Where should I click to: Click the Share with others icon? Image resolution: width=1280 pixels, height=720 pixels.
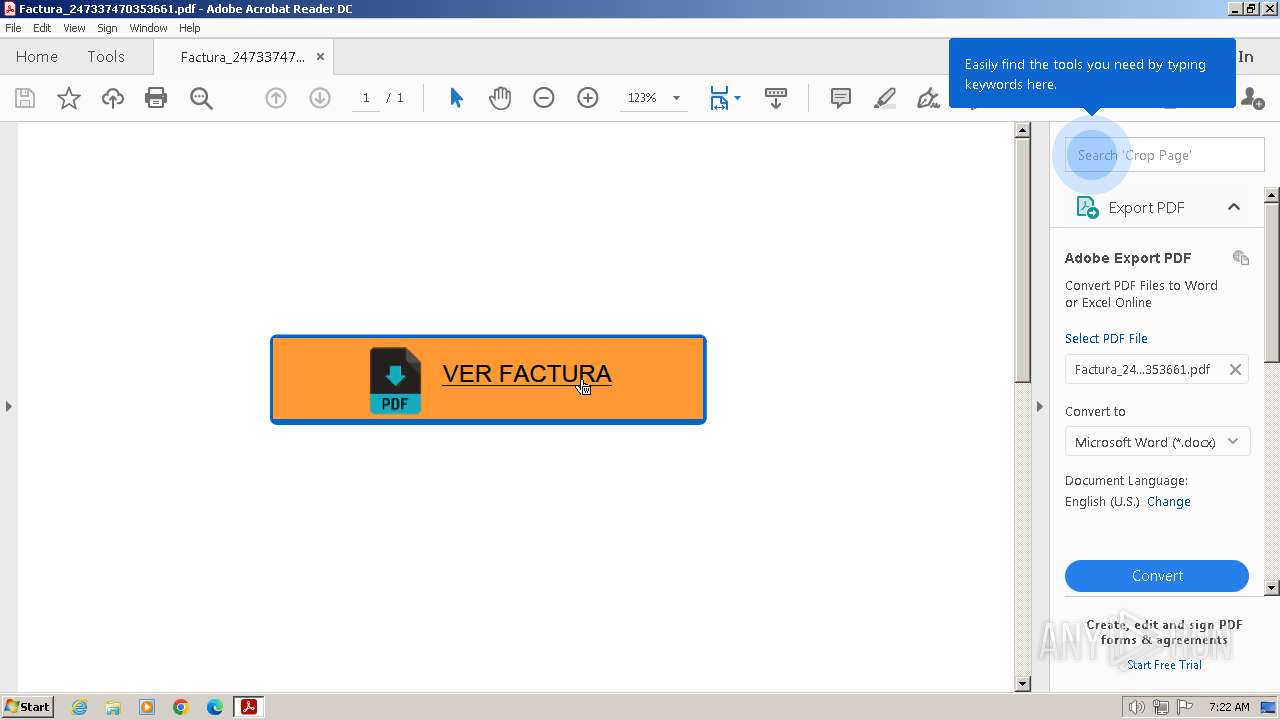pos(1252,98)
